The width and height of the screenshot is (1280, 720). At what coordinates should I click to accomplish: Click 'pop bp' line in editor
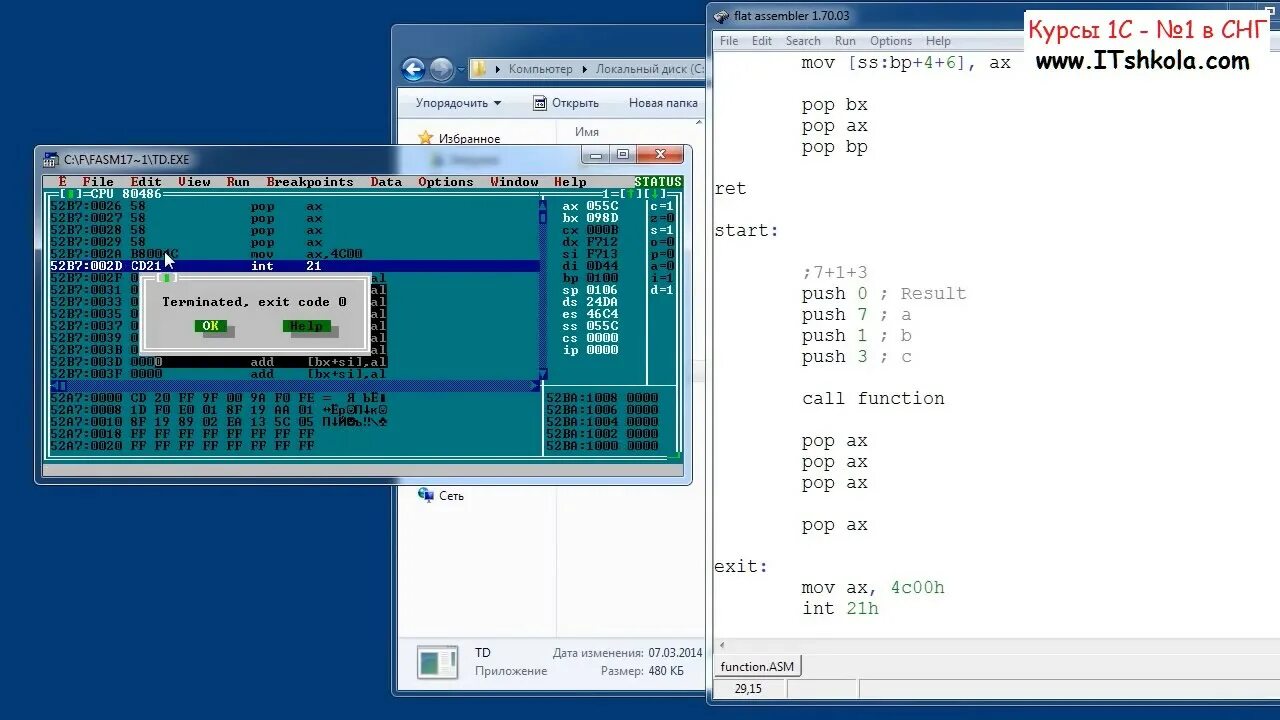click(834, 147)
